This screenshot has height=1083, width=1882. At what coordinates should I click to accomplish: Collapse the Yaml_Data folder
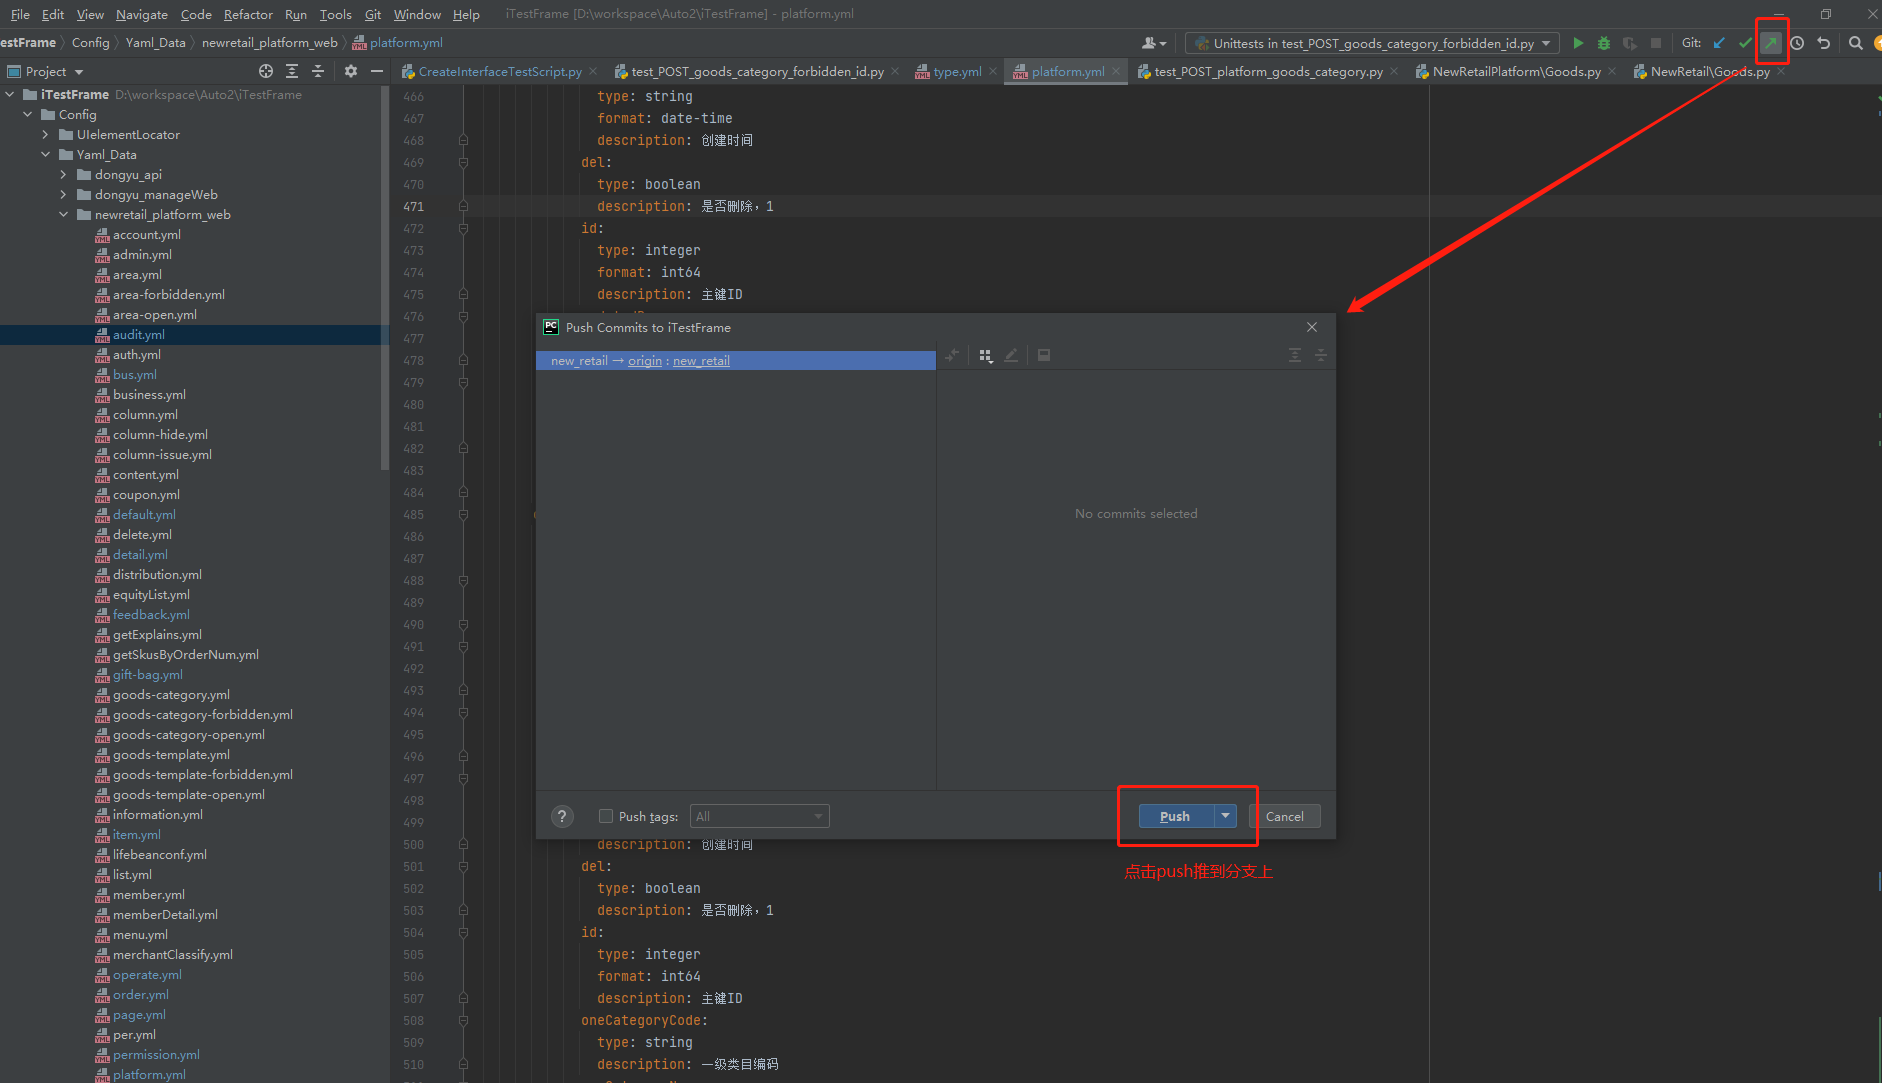(x=46, y=154)
